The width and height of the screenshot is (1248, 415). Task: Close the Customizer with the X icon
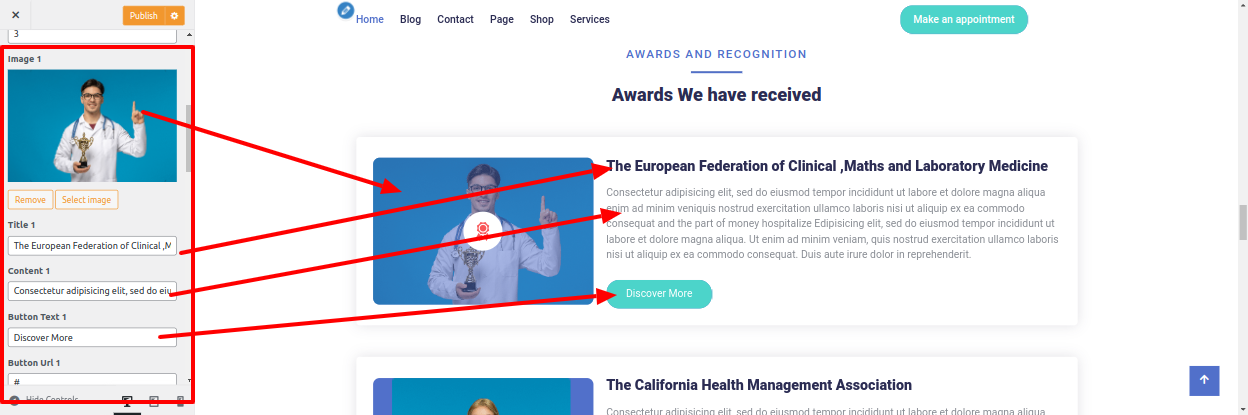15,15
